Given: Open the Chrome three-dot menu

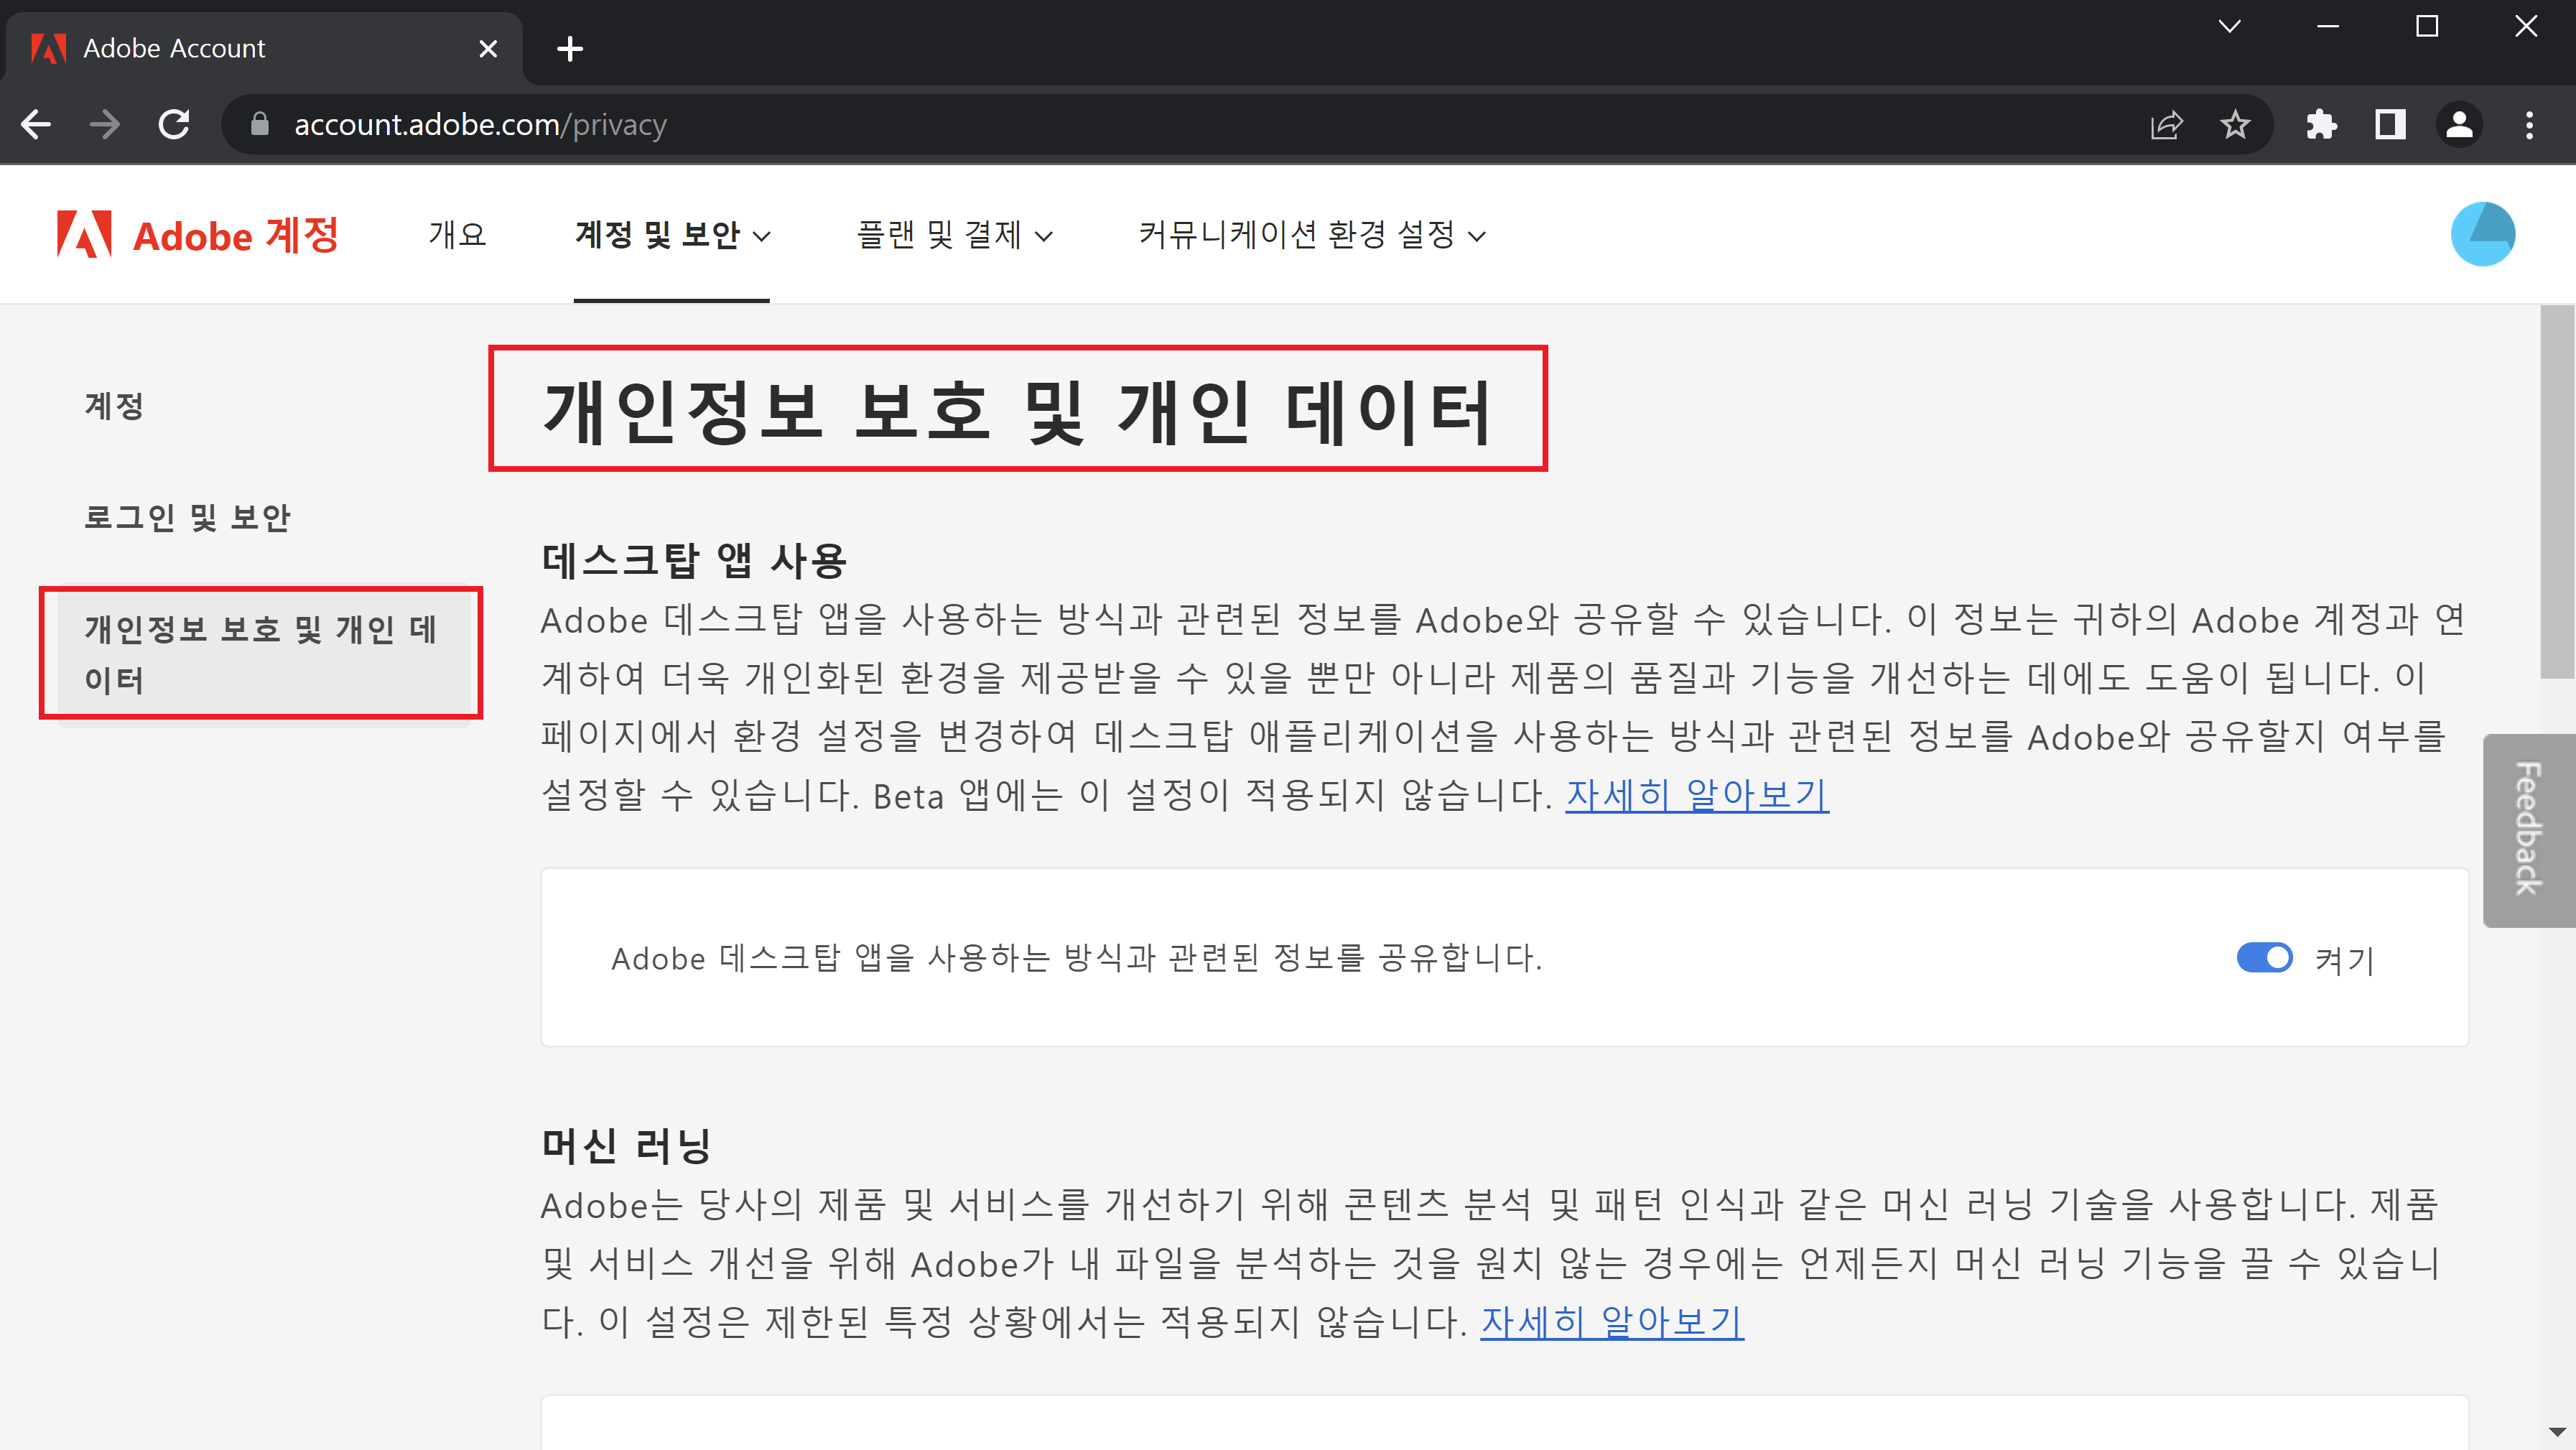Looking at the screenshot, I should click(2529, 125).
